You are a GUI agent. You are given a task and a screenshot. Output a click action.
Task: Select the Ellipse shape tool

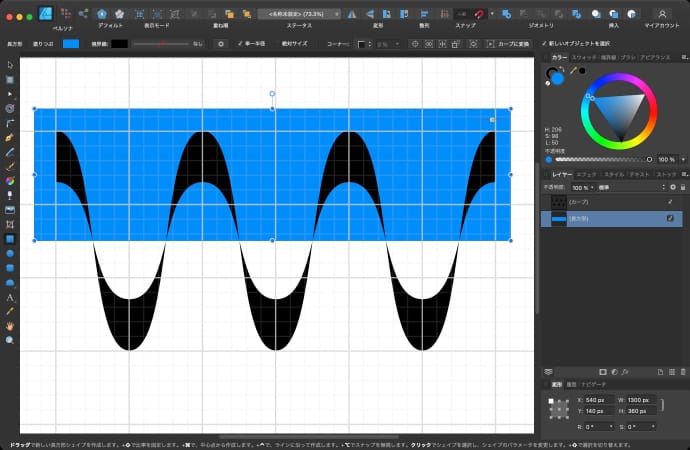click(x=10, y=253)
